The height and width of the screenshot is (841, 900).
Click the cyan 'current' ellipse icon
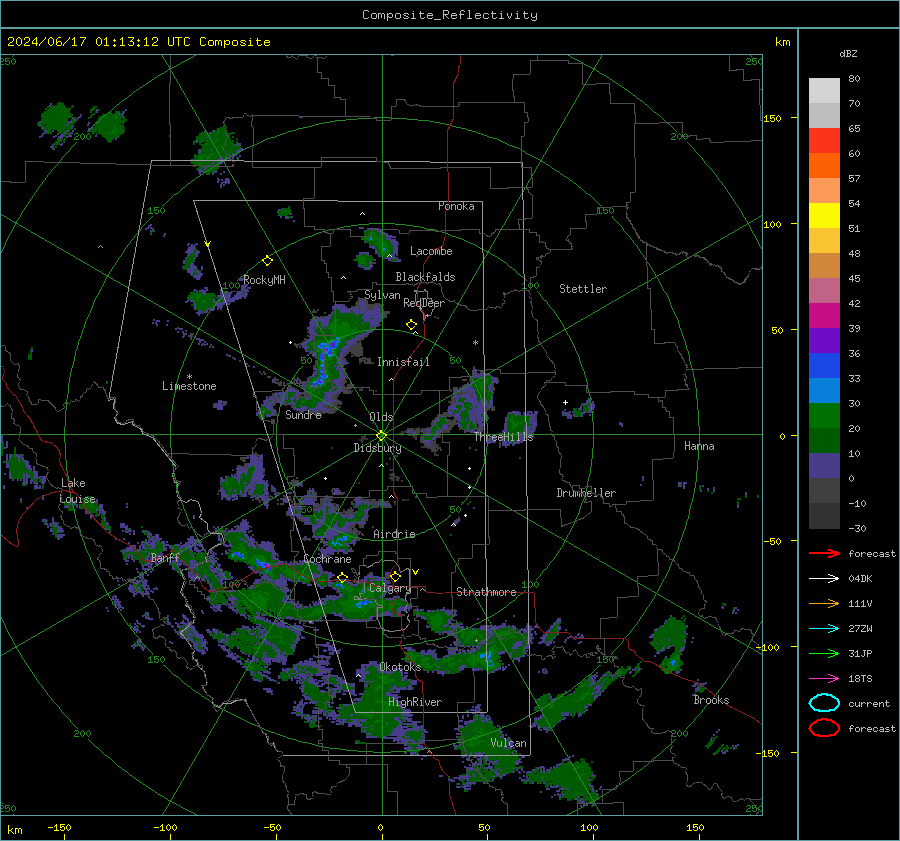pos(824,703)
